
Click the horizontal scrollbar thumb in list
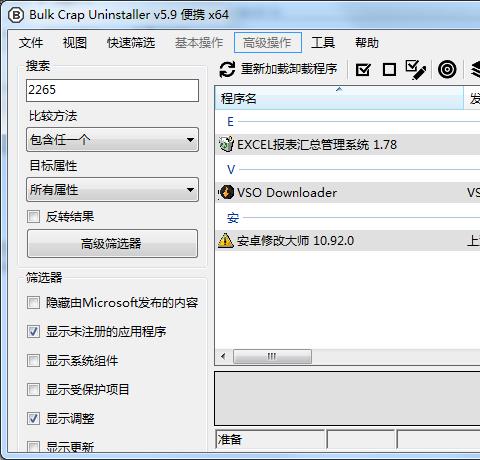pos(272,357)
